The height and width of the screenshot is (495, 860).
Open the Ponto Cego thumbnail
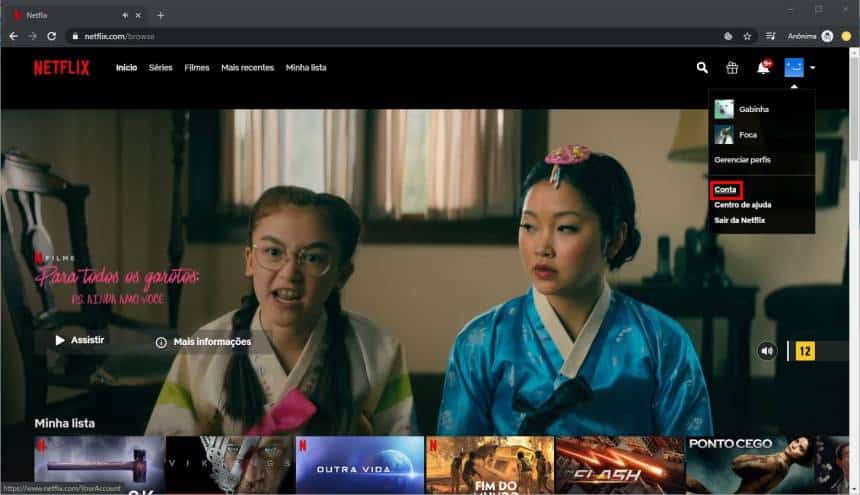[x=750, y=465]
